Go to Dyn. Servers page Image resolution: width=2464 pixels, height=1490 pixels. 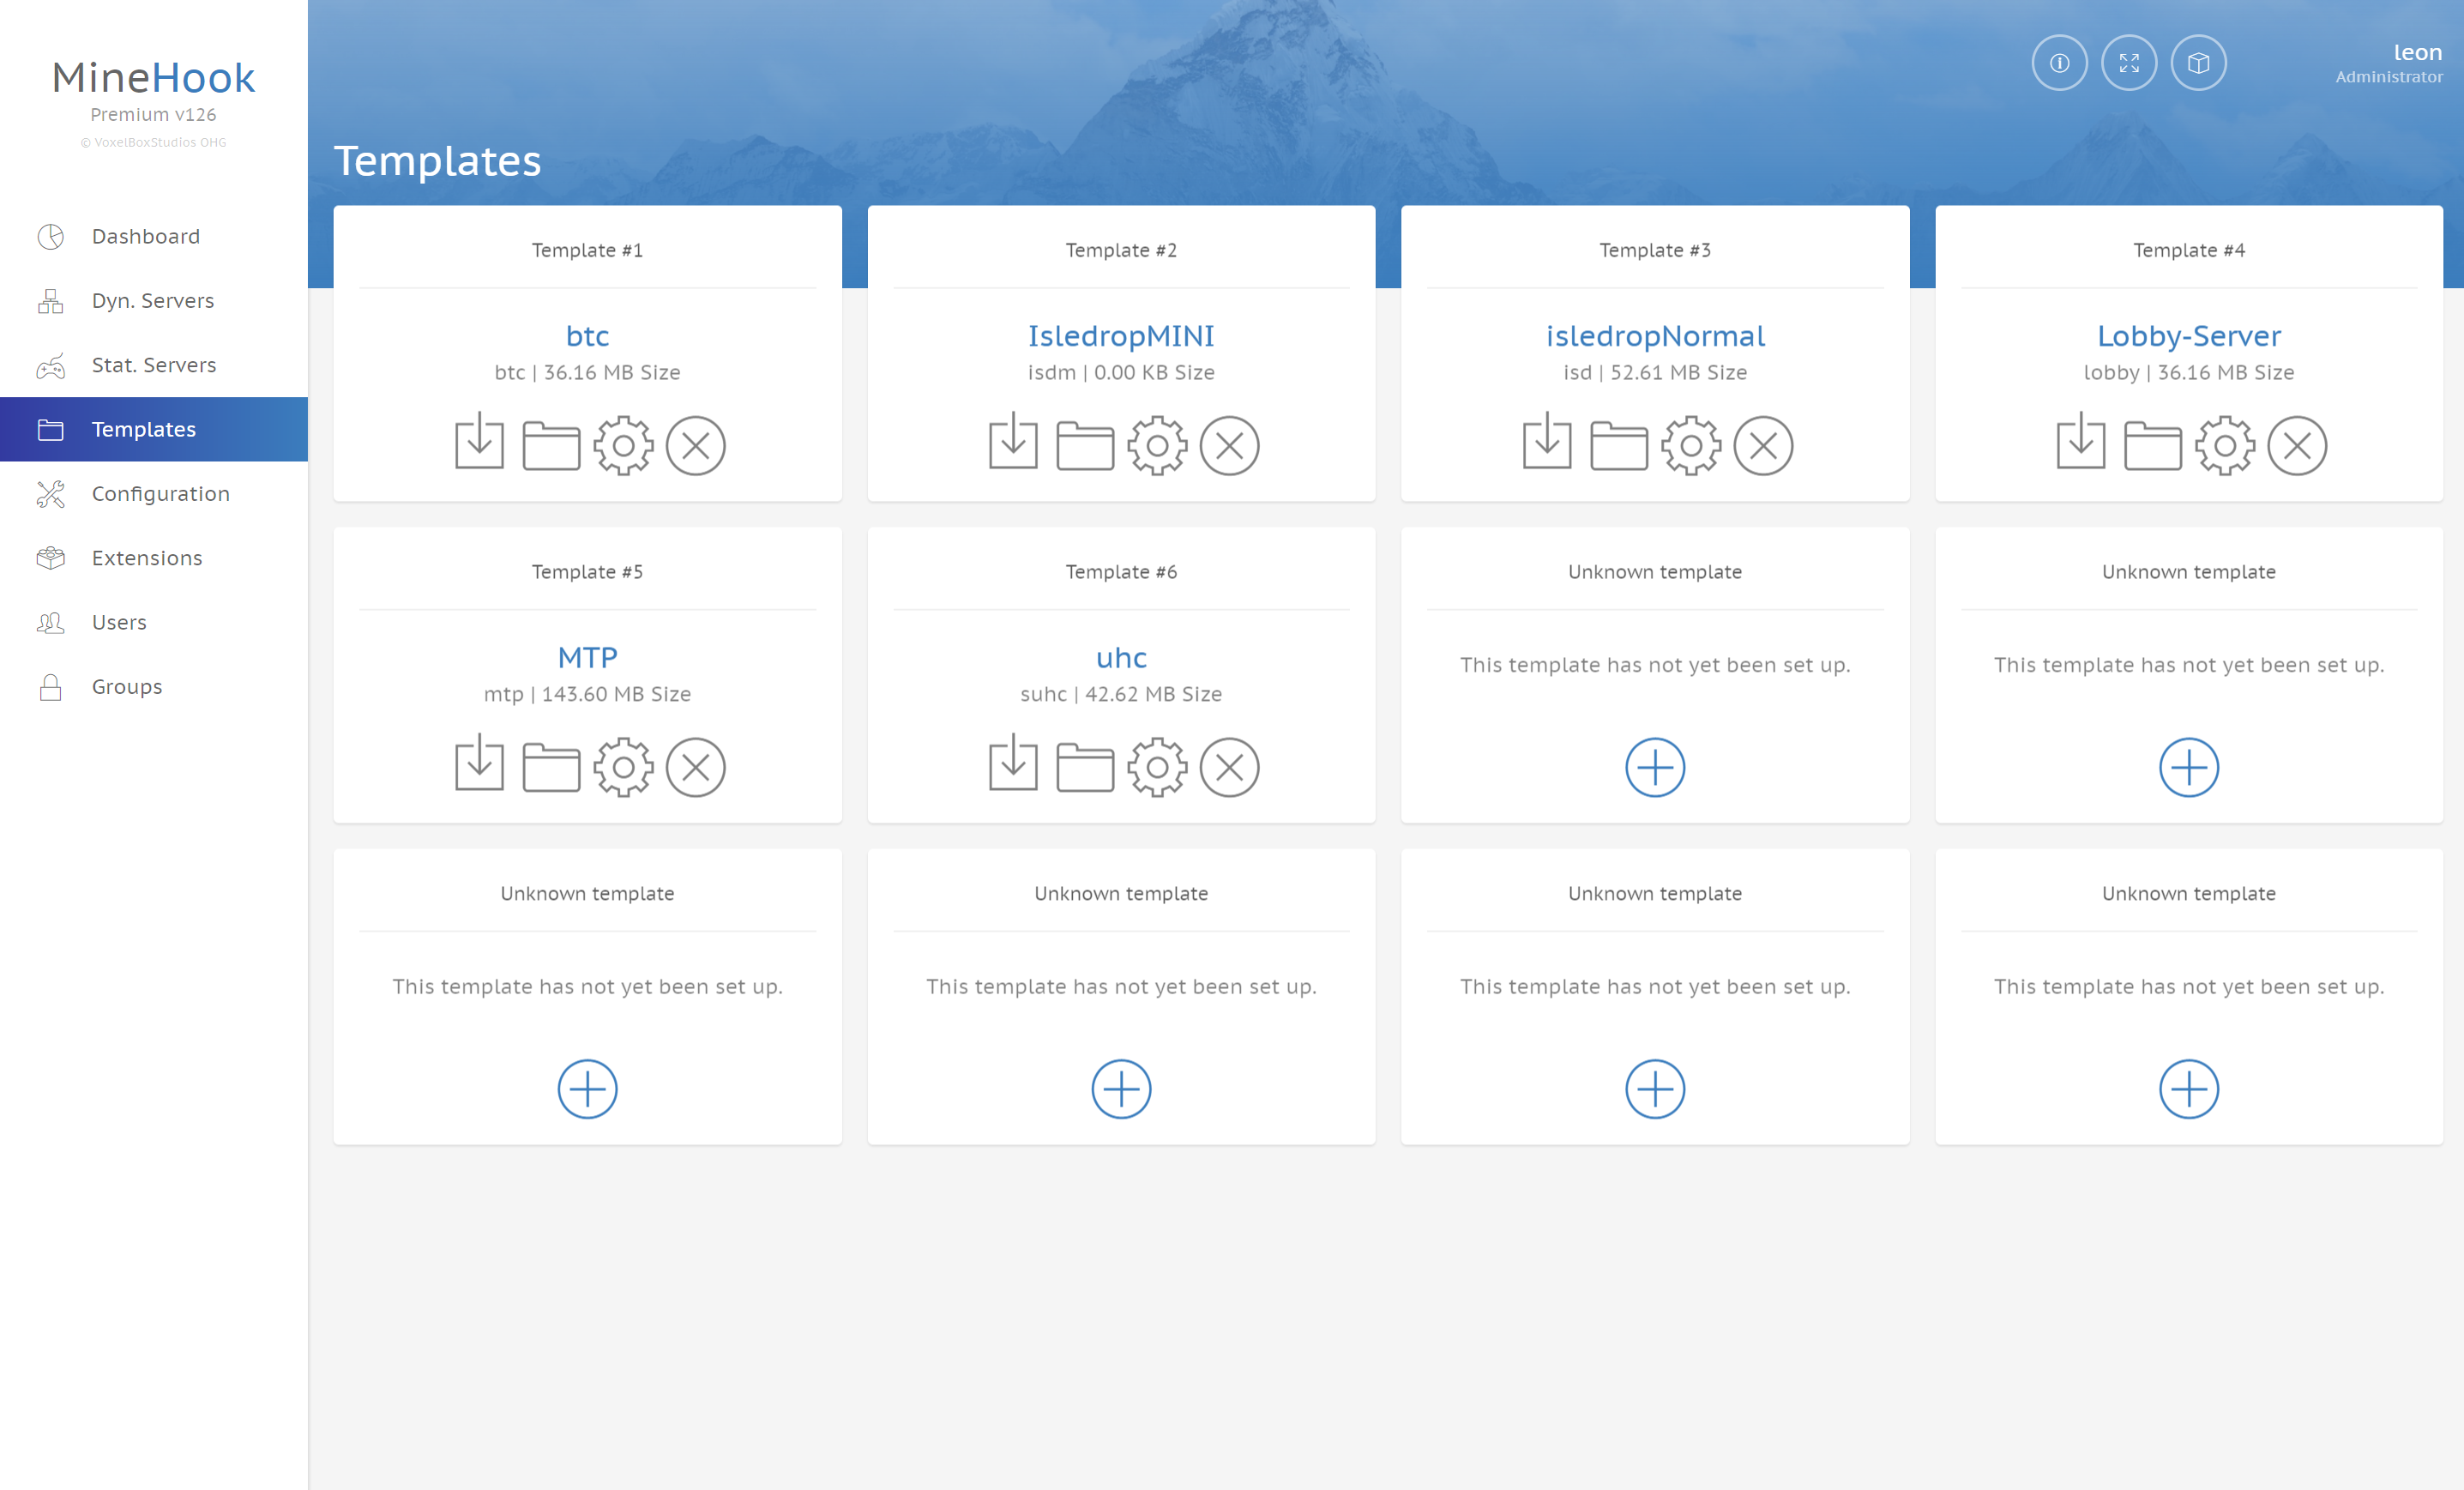(x=153, y=300)
